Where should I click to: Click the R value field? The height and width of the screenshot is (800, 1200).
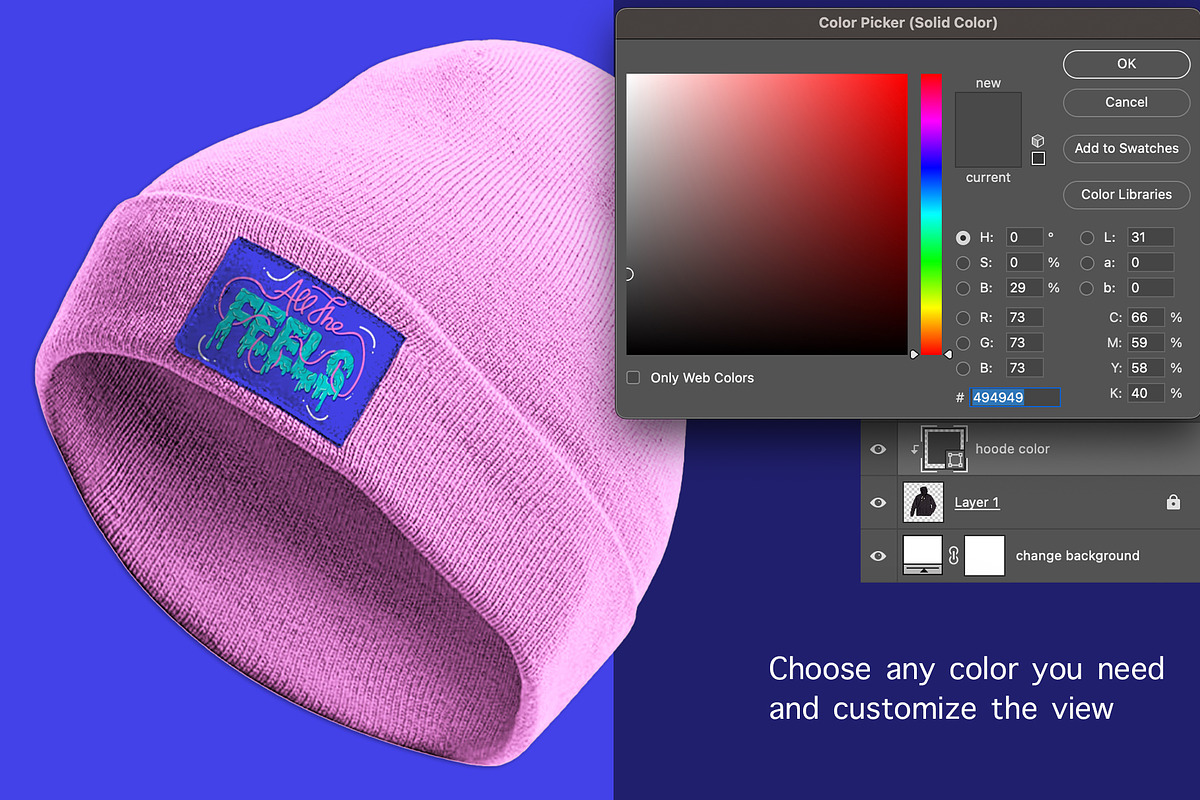point(1024,318)
